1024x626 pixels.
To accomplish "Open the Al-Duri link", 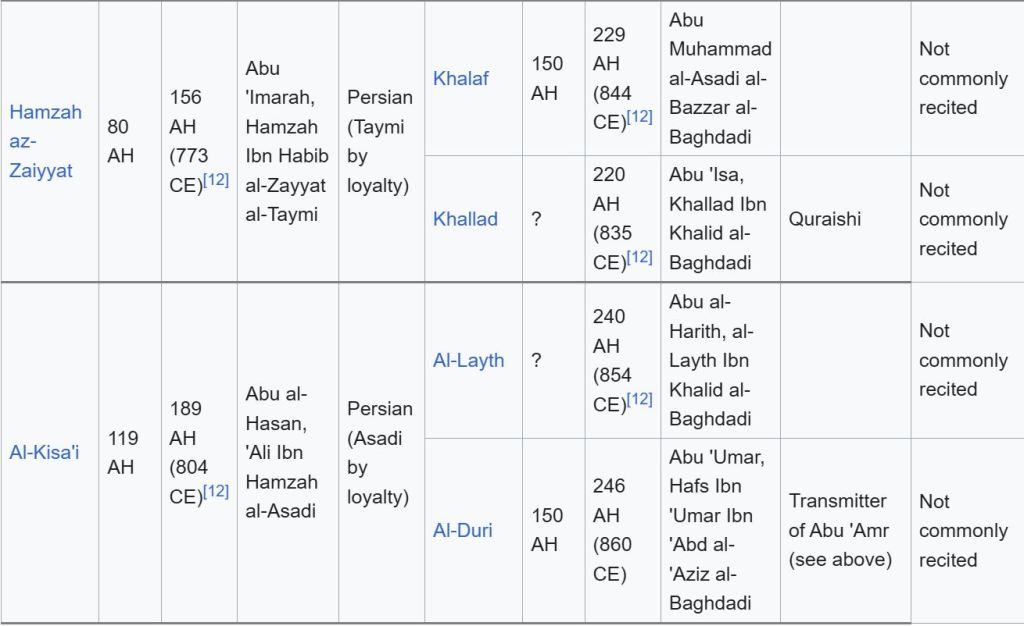I will tap(462, 530).
